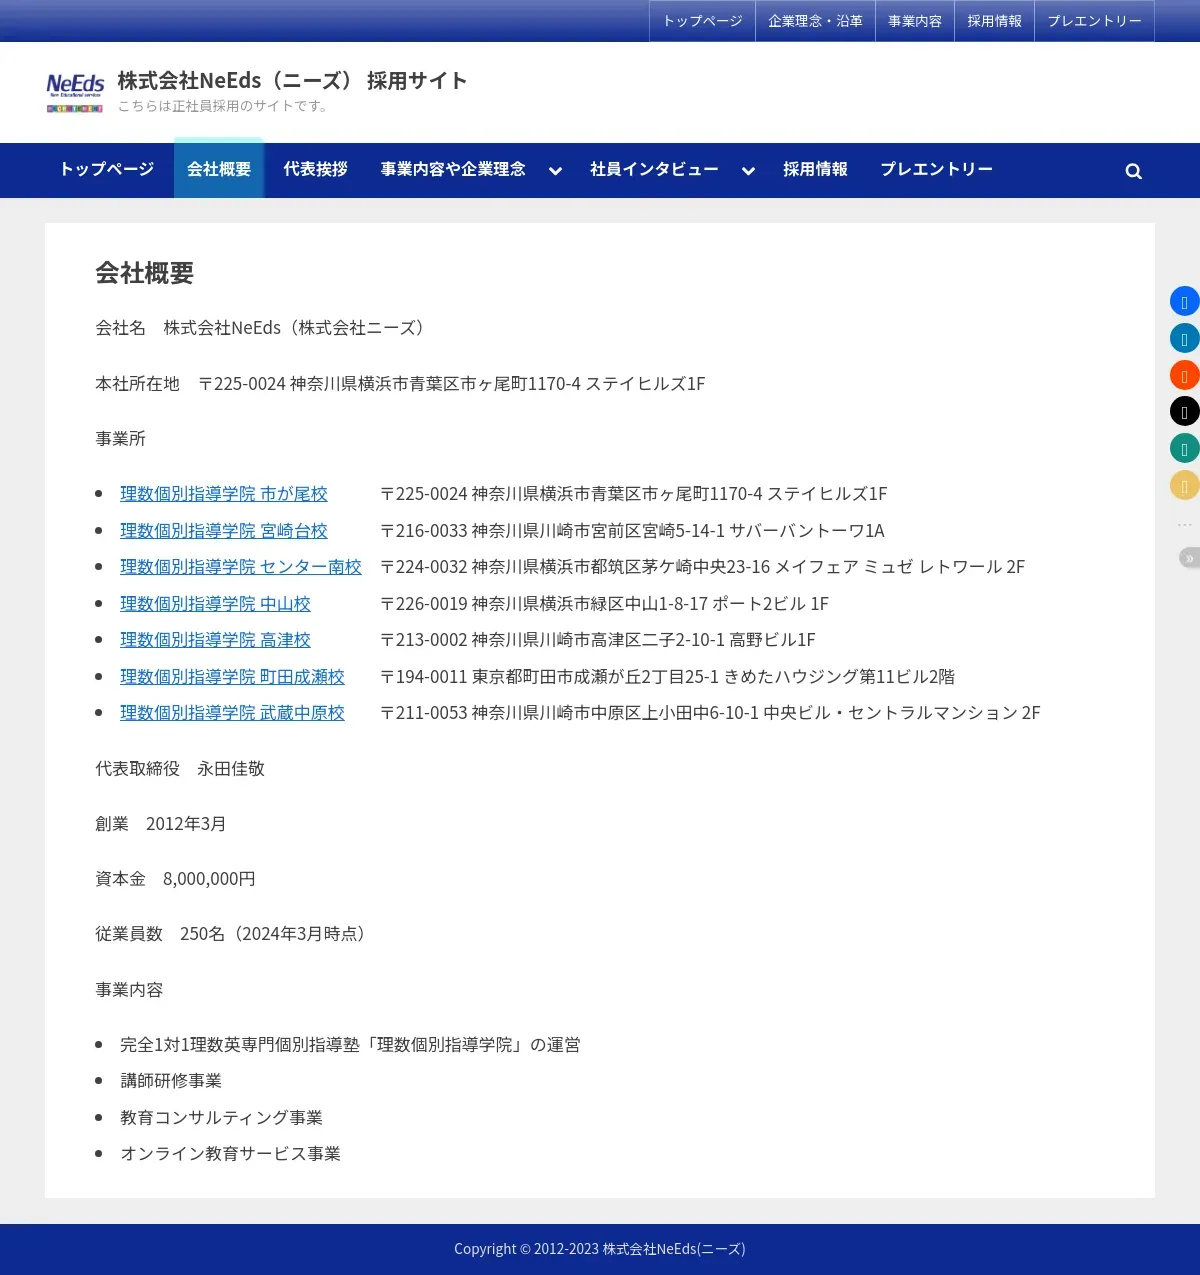Click the 町田成瀬校 address starting 〒194-0011

(x=667, y=677)
